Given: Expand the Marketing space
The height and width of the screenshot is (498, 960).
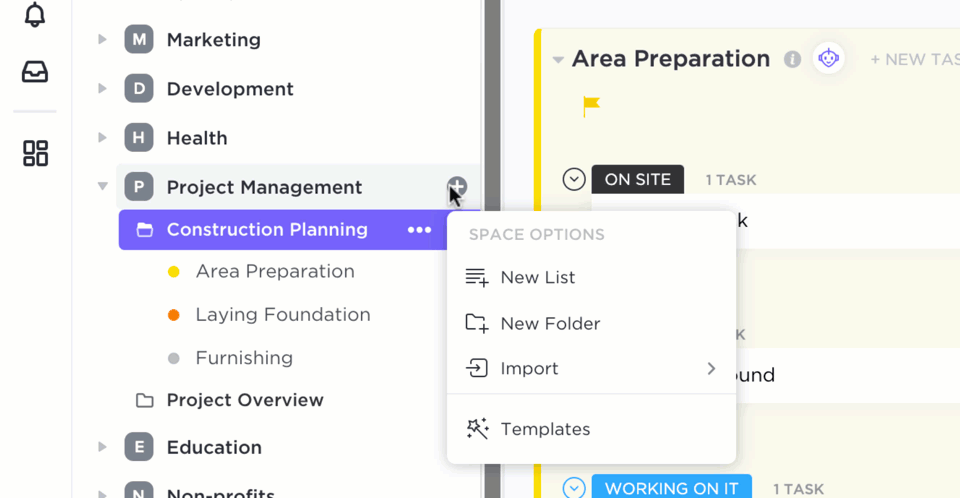Looking at the screenshot, I should [x=102, y=40].
